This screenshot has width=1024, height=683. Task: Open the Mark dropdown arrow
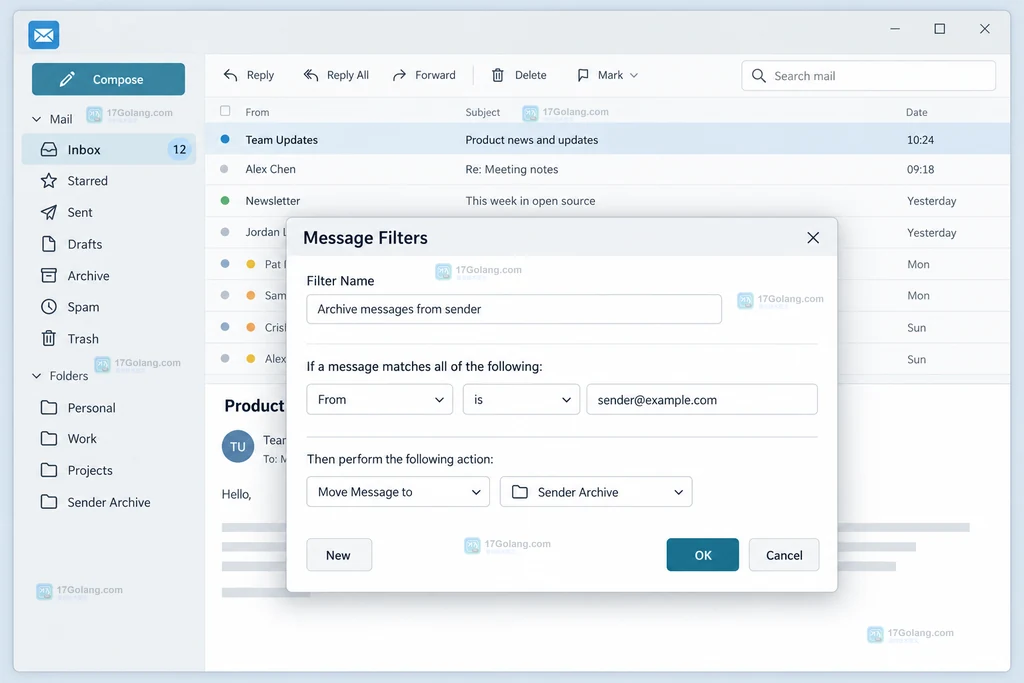click(633, 75)
